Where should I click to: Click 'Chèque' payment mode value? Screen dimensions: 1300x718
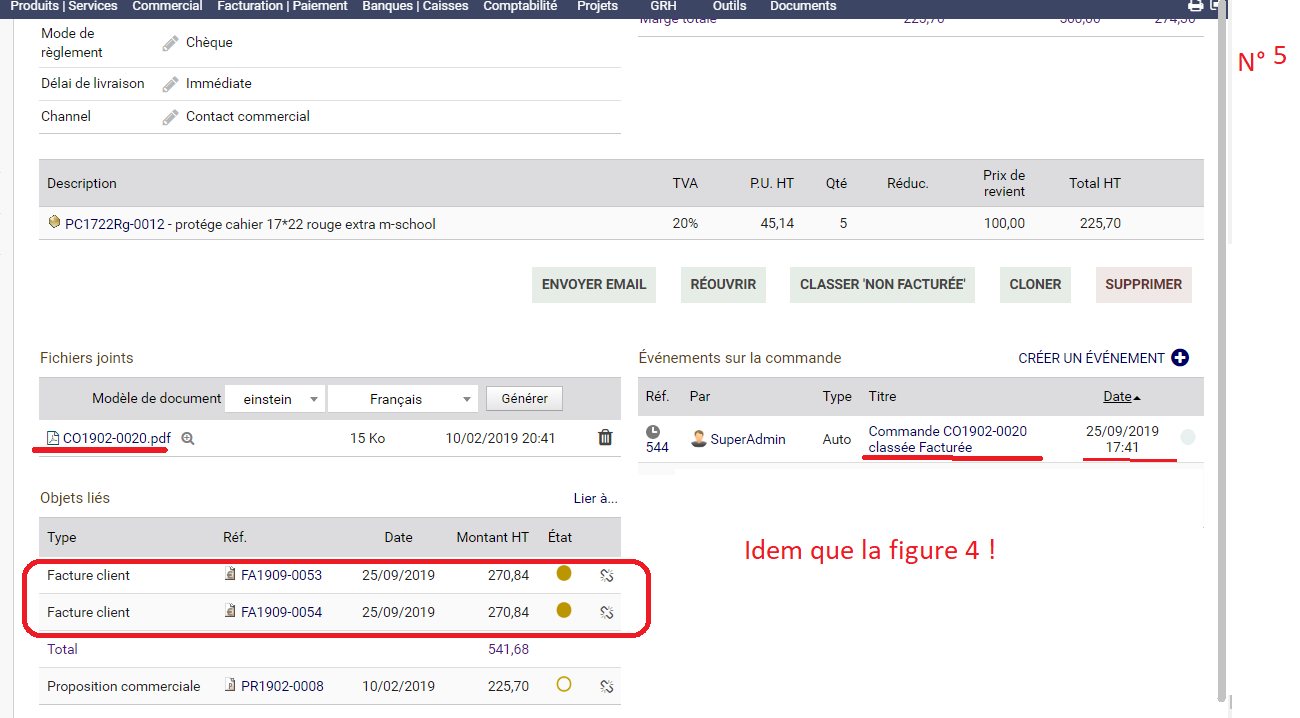pos(209,42)
